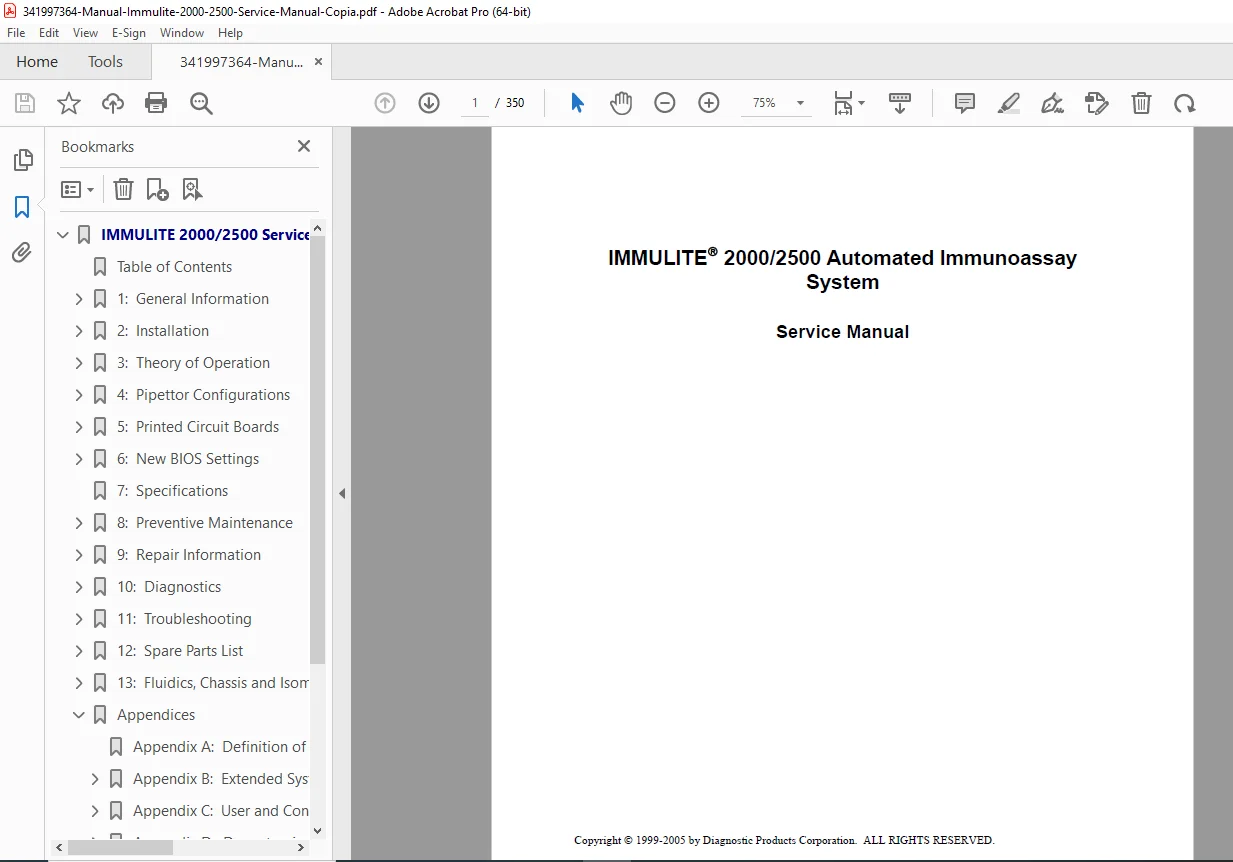Viewport: 1233px width, 862px height.
Task: Expand 2: Installation bookmark
Action: click(x=79, y=331)
